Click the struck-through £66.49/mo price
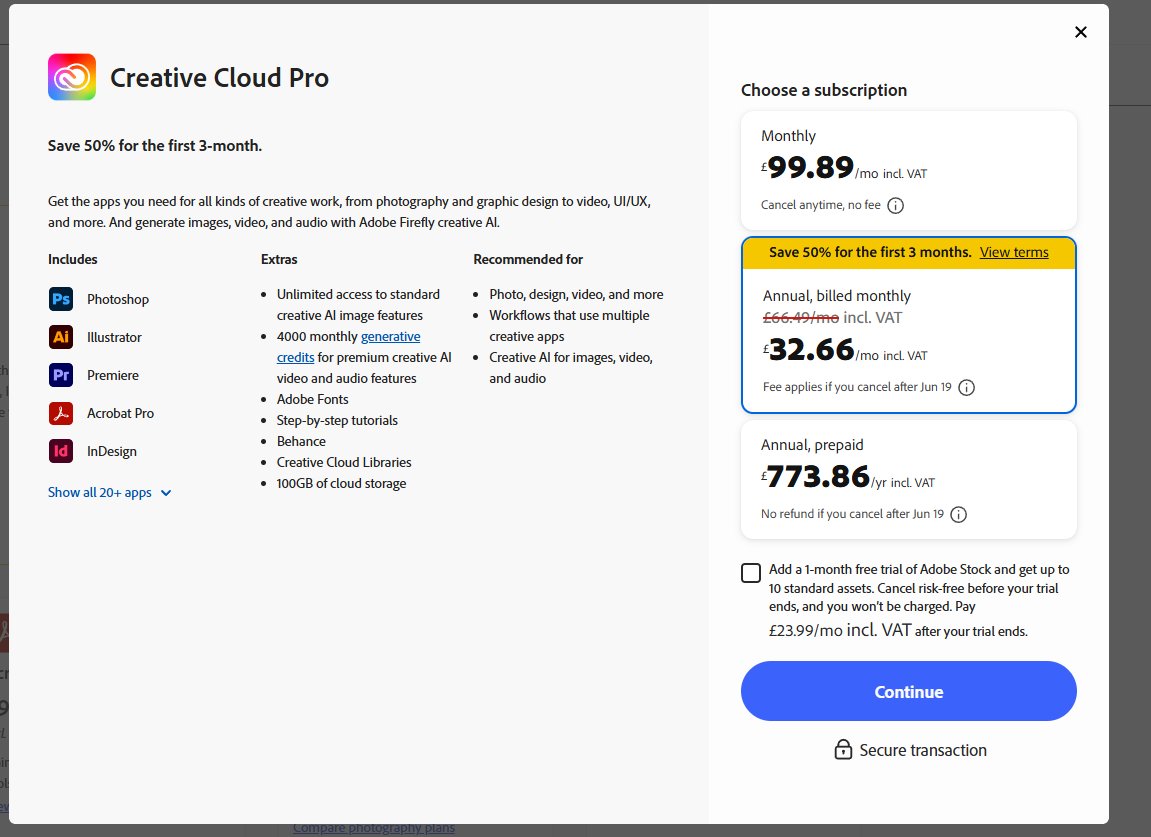 point(800,317)
